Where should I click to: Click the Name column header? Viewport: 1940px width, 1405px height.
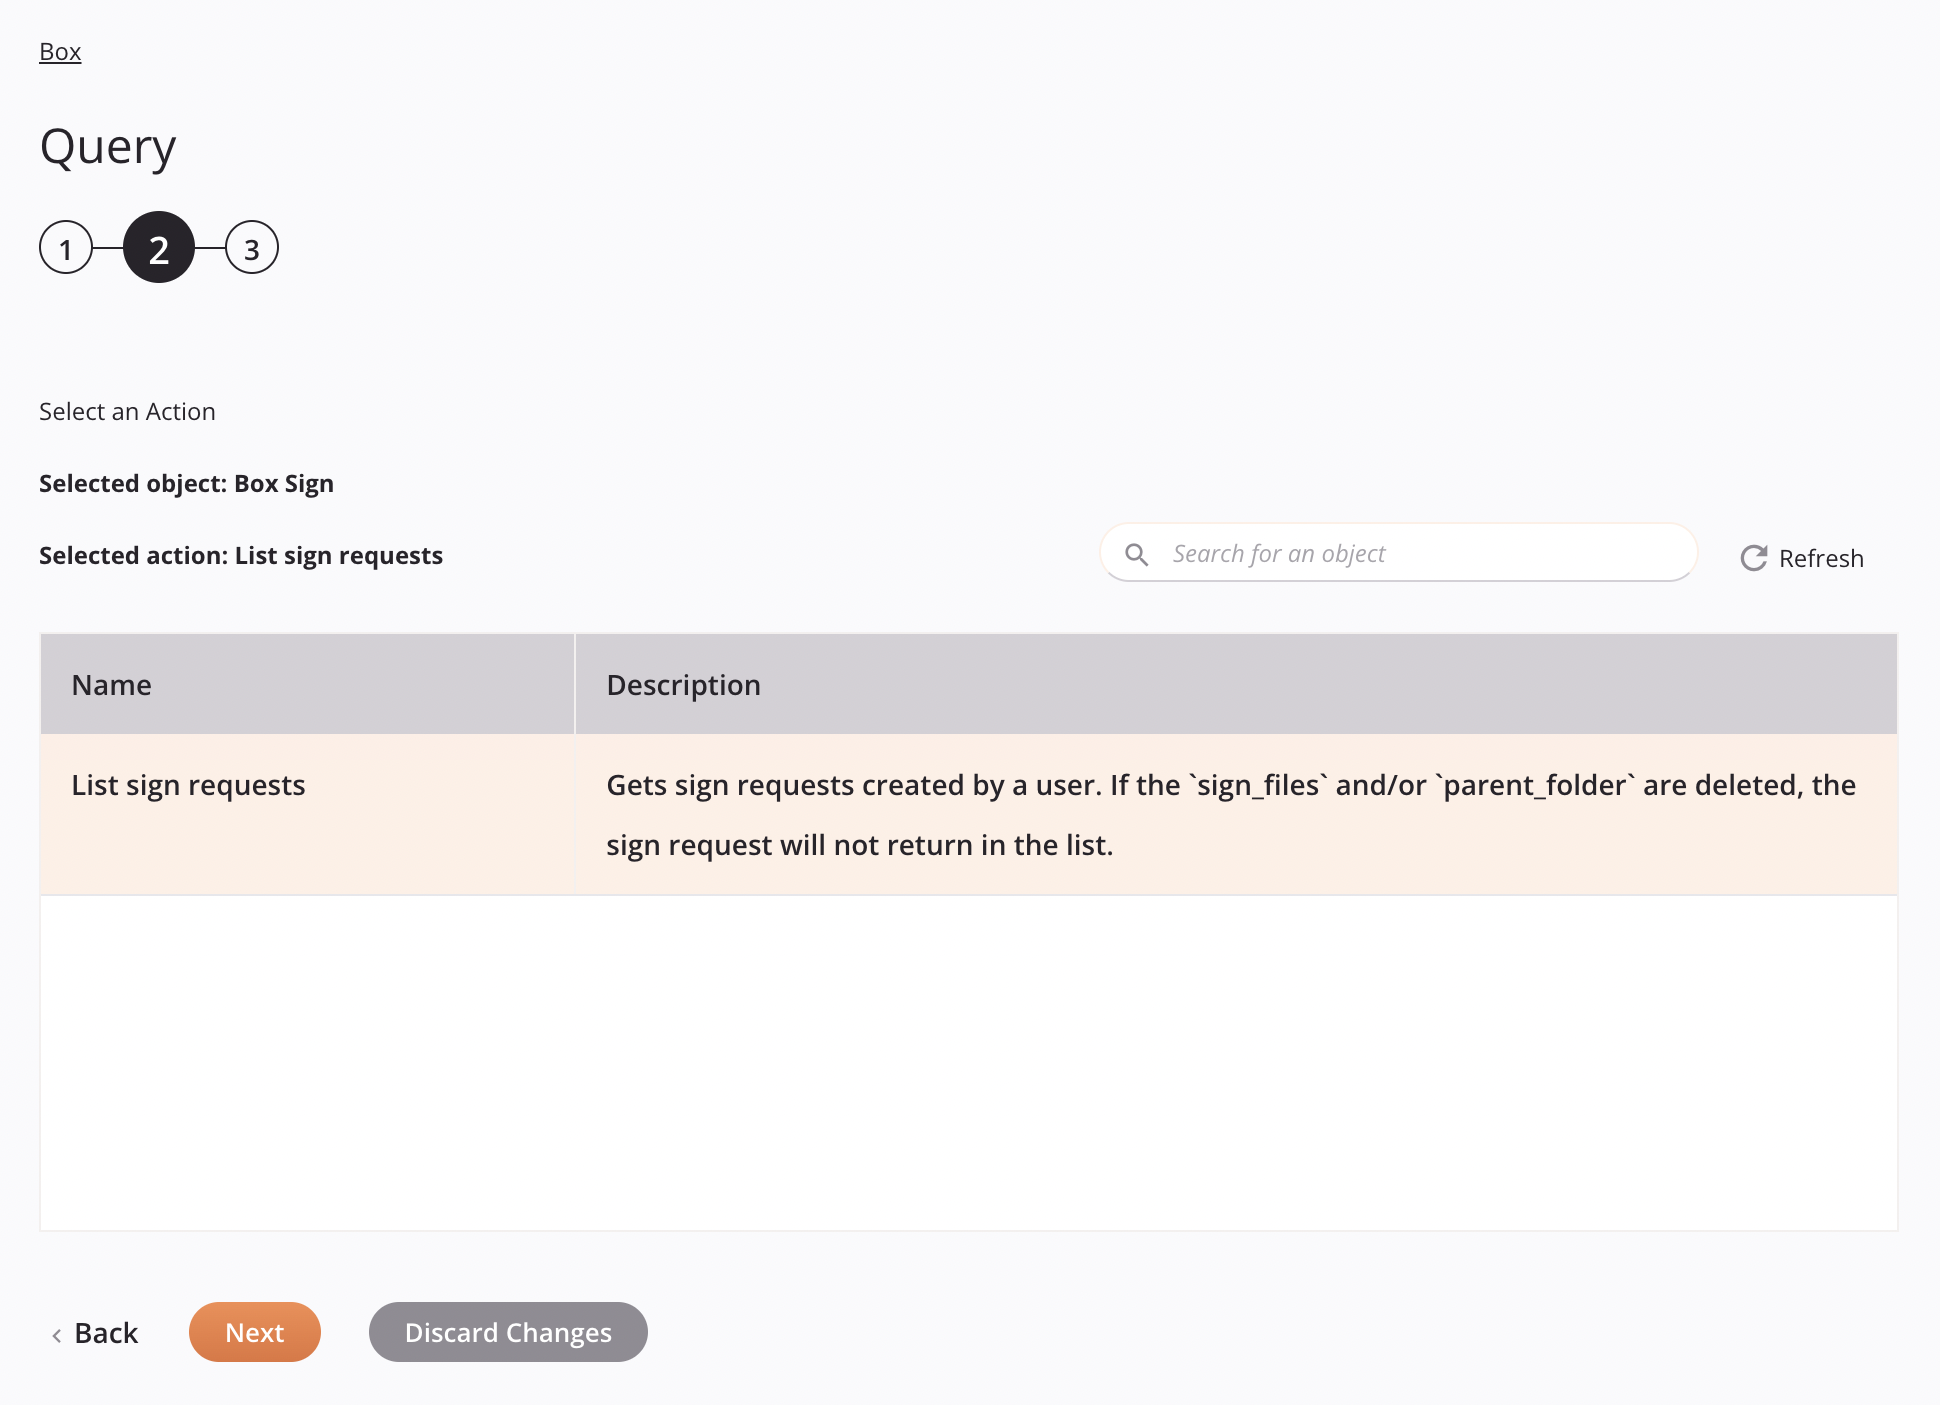click(308, 685)
